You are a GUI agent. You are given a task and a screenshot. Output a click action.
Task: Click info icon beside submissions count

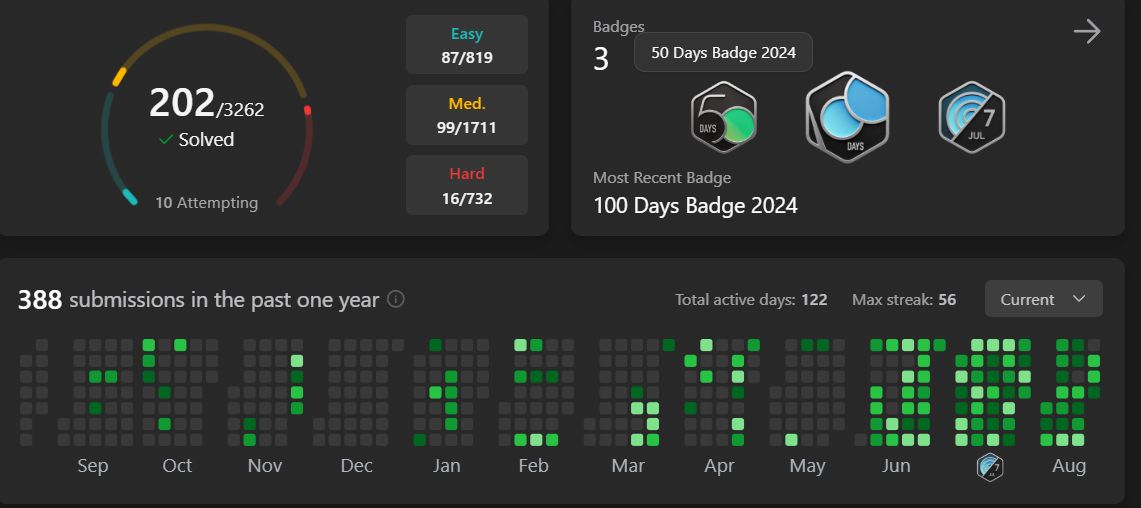click(395, 299)
